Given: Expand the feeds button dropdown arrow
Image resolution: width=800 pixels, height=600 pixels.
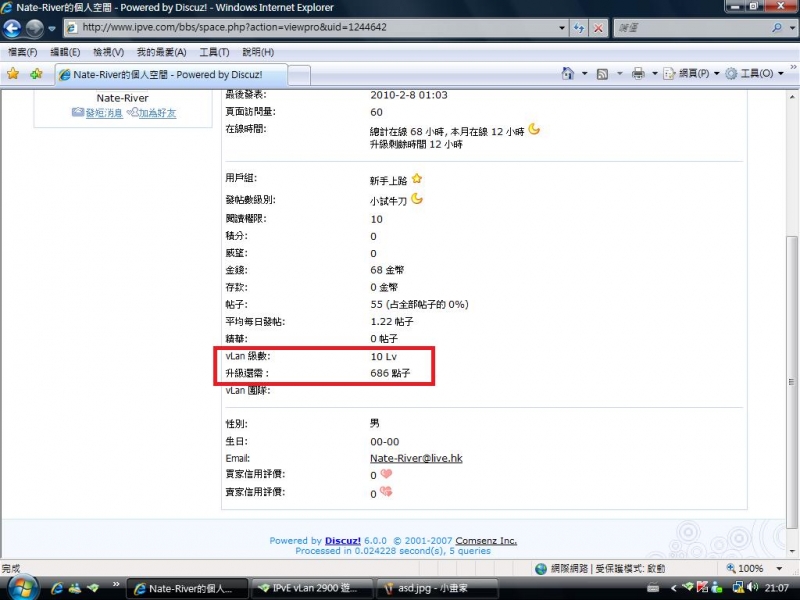Looking at the screenshot, I should 620,74.
